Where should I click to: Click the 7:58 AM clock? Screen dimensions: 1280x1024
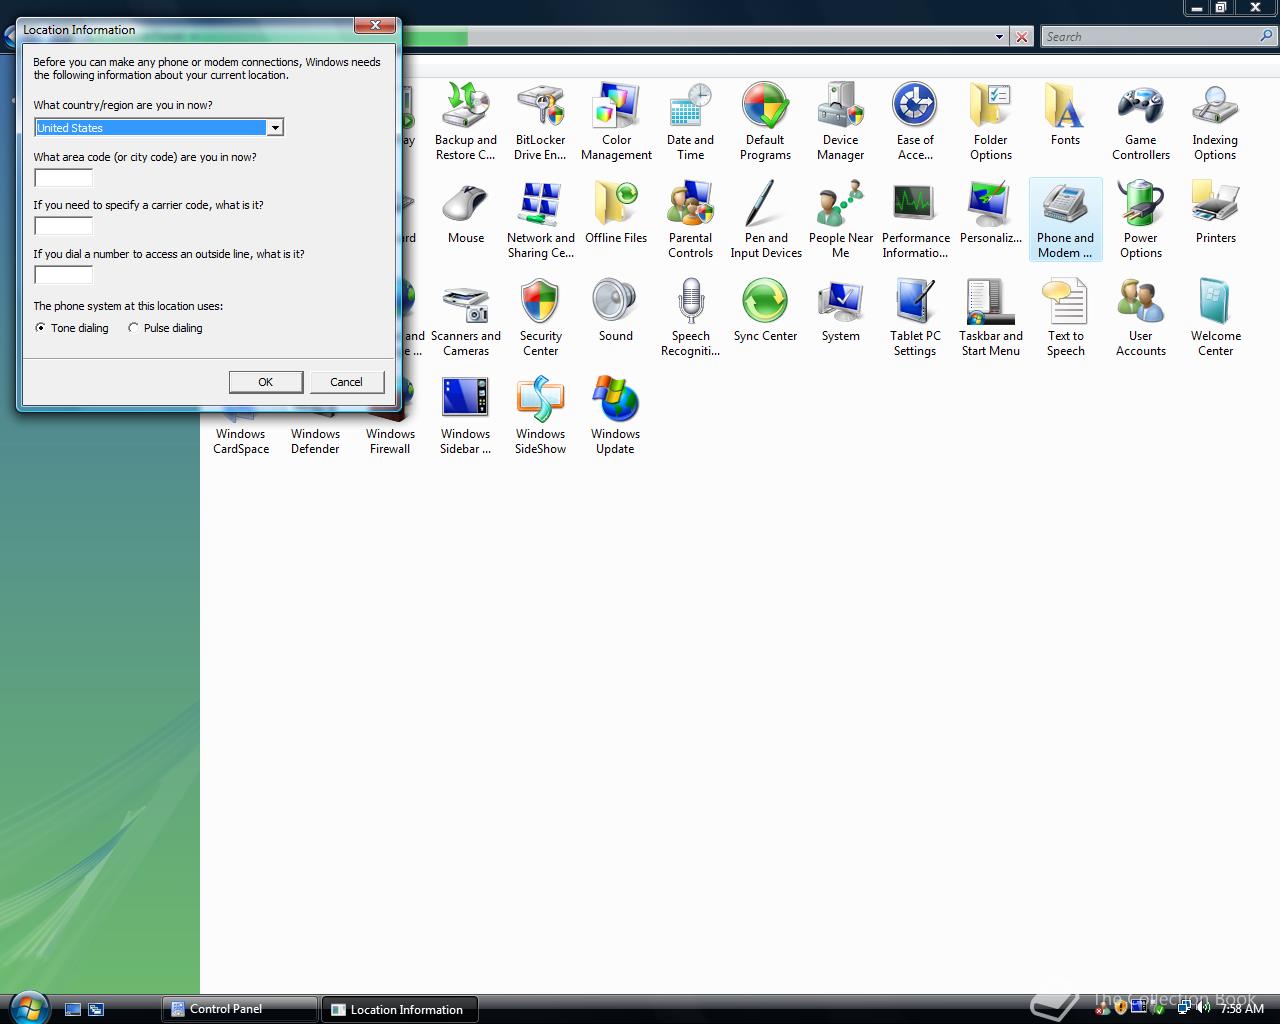[x=1242, y=1009]
